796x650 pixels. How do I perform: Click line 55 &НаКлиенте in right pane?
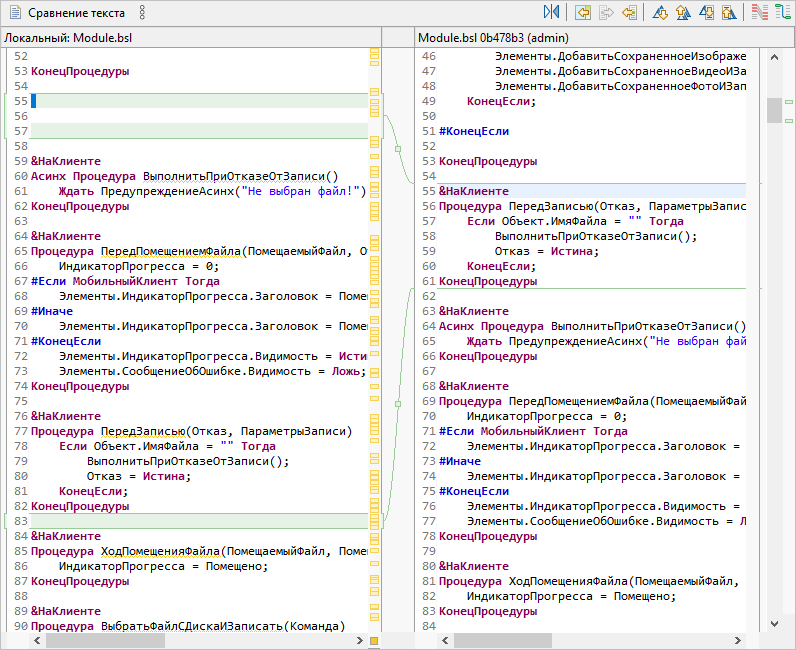tap(474, 191)
